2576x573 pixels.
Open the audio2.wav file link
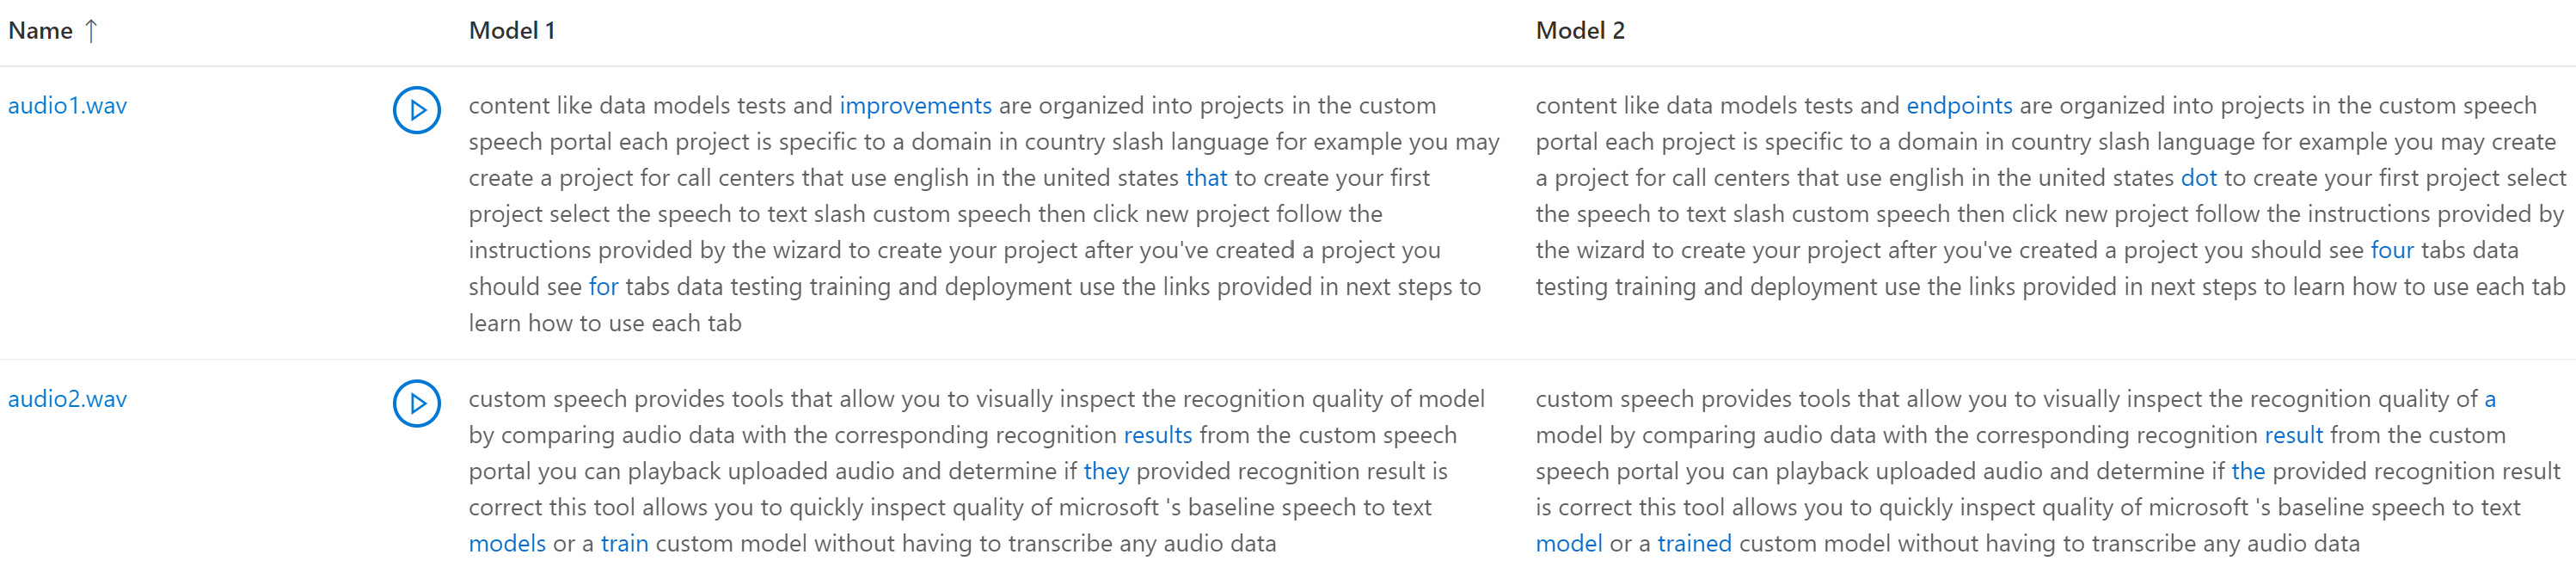68,399
